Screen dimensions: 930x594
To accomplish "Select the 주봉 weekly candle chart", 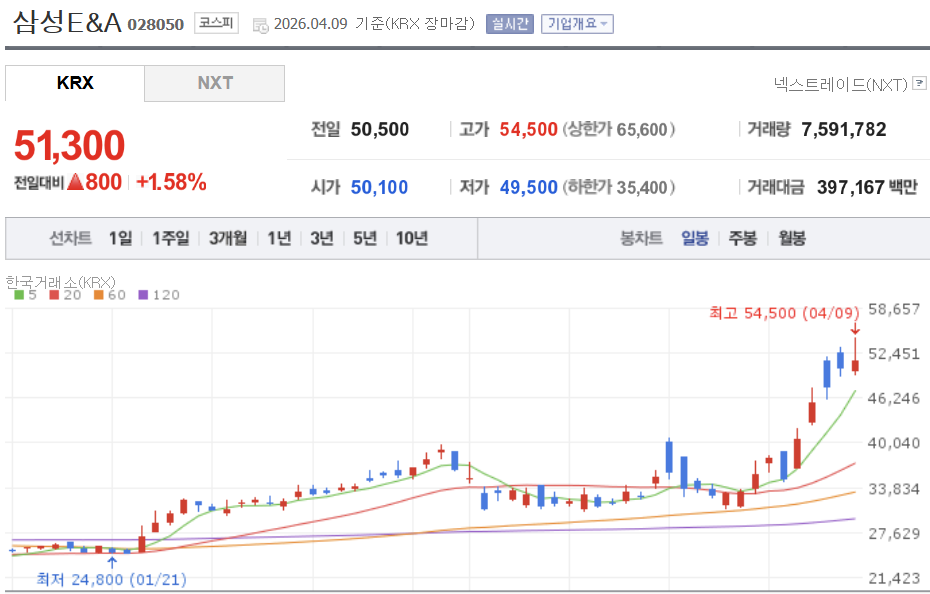I will [743, 239].
